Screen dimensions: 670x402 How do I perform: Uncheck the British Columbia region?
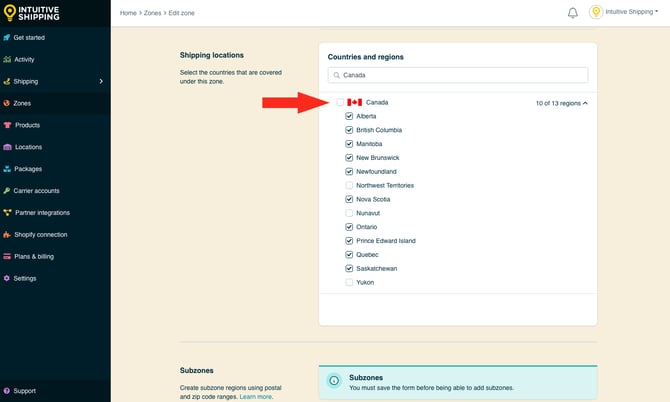349,130
